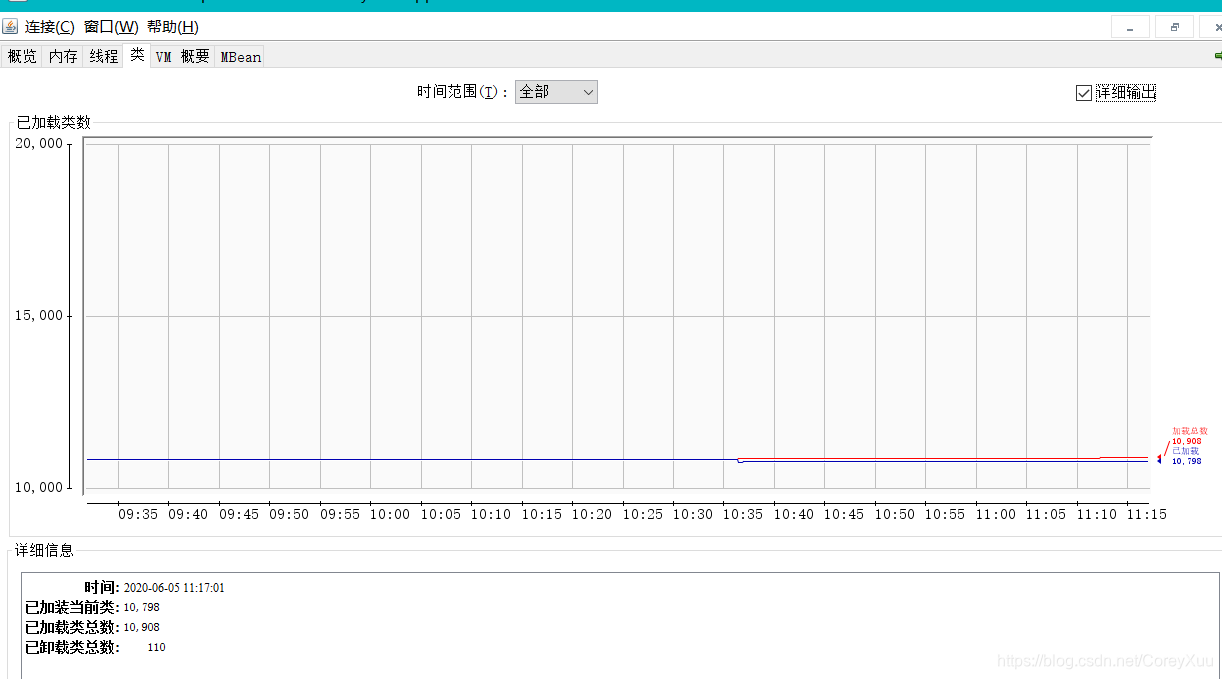Screen dimensions: 1222x679
Task: Click the blue 10,798 legend value
Action: coord(1187,461)
